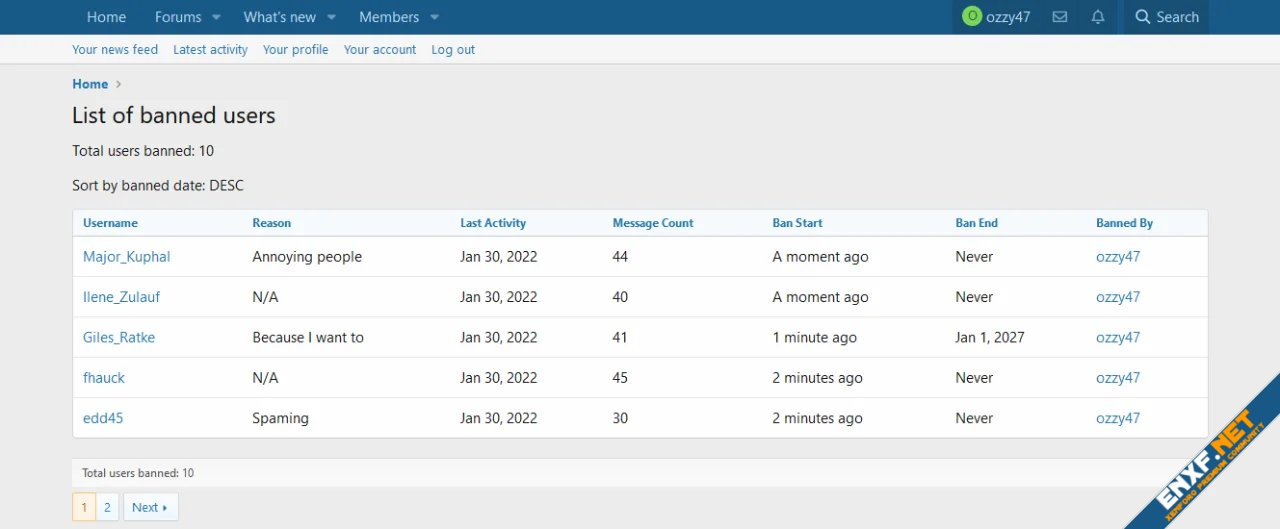Screen dimensions: 1280x529
Task: Click the Log out link
Action: [453, 50]
